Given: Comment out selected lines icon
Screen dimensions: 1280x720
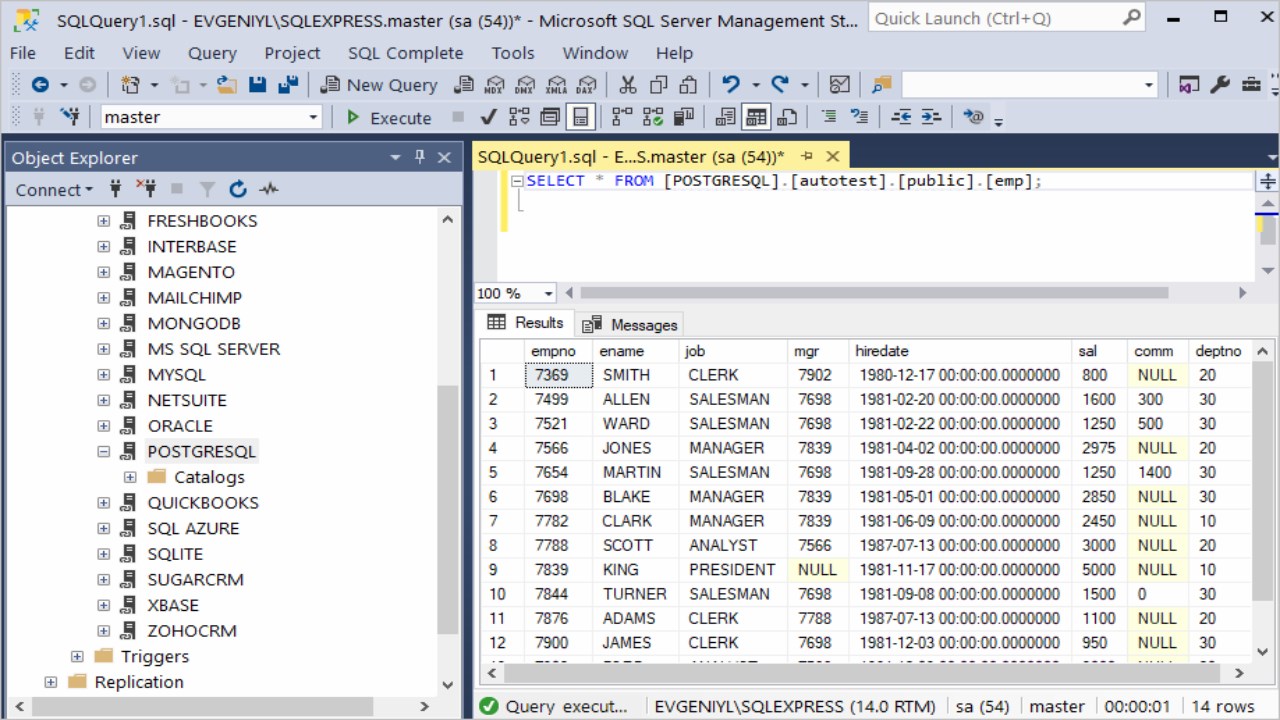Looking at the screenshot, I should 828,117.
